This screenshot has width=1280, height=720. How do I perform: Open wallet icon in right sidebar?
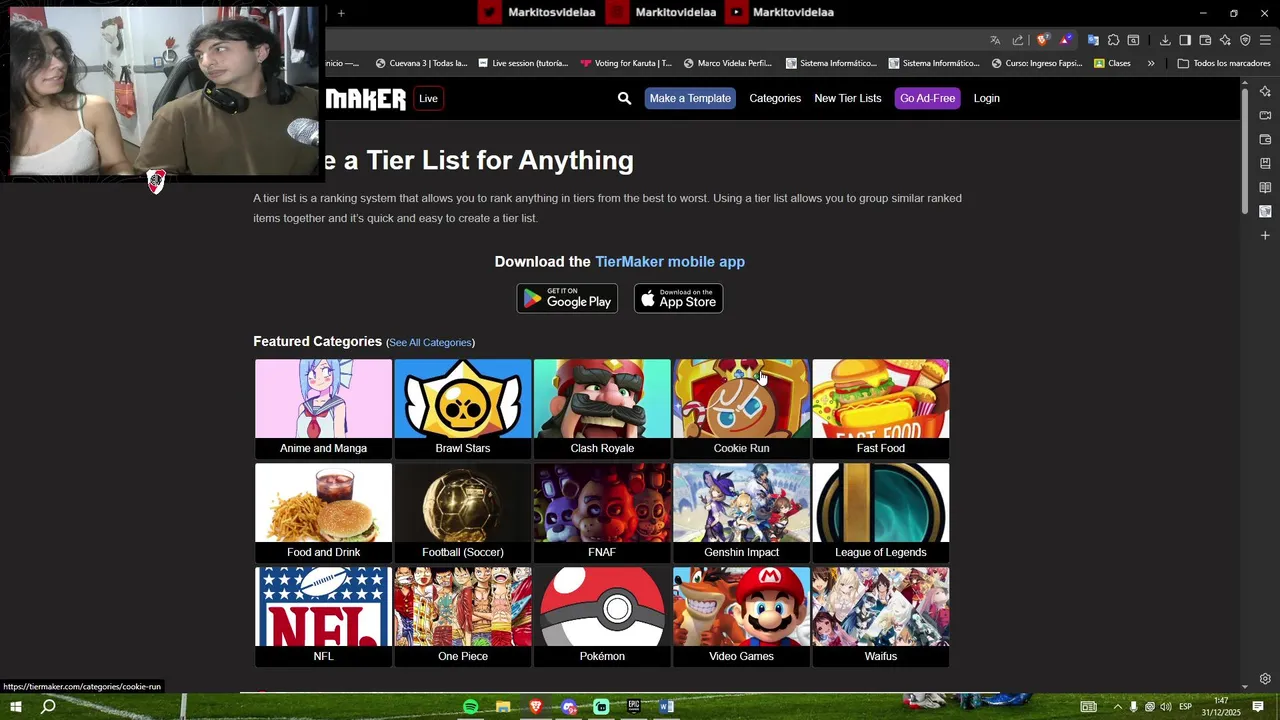(x=1265, y=139)
